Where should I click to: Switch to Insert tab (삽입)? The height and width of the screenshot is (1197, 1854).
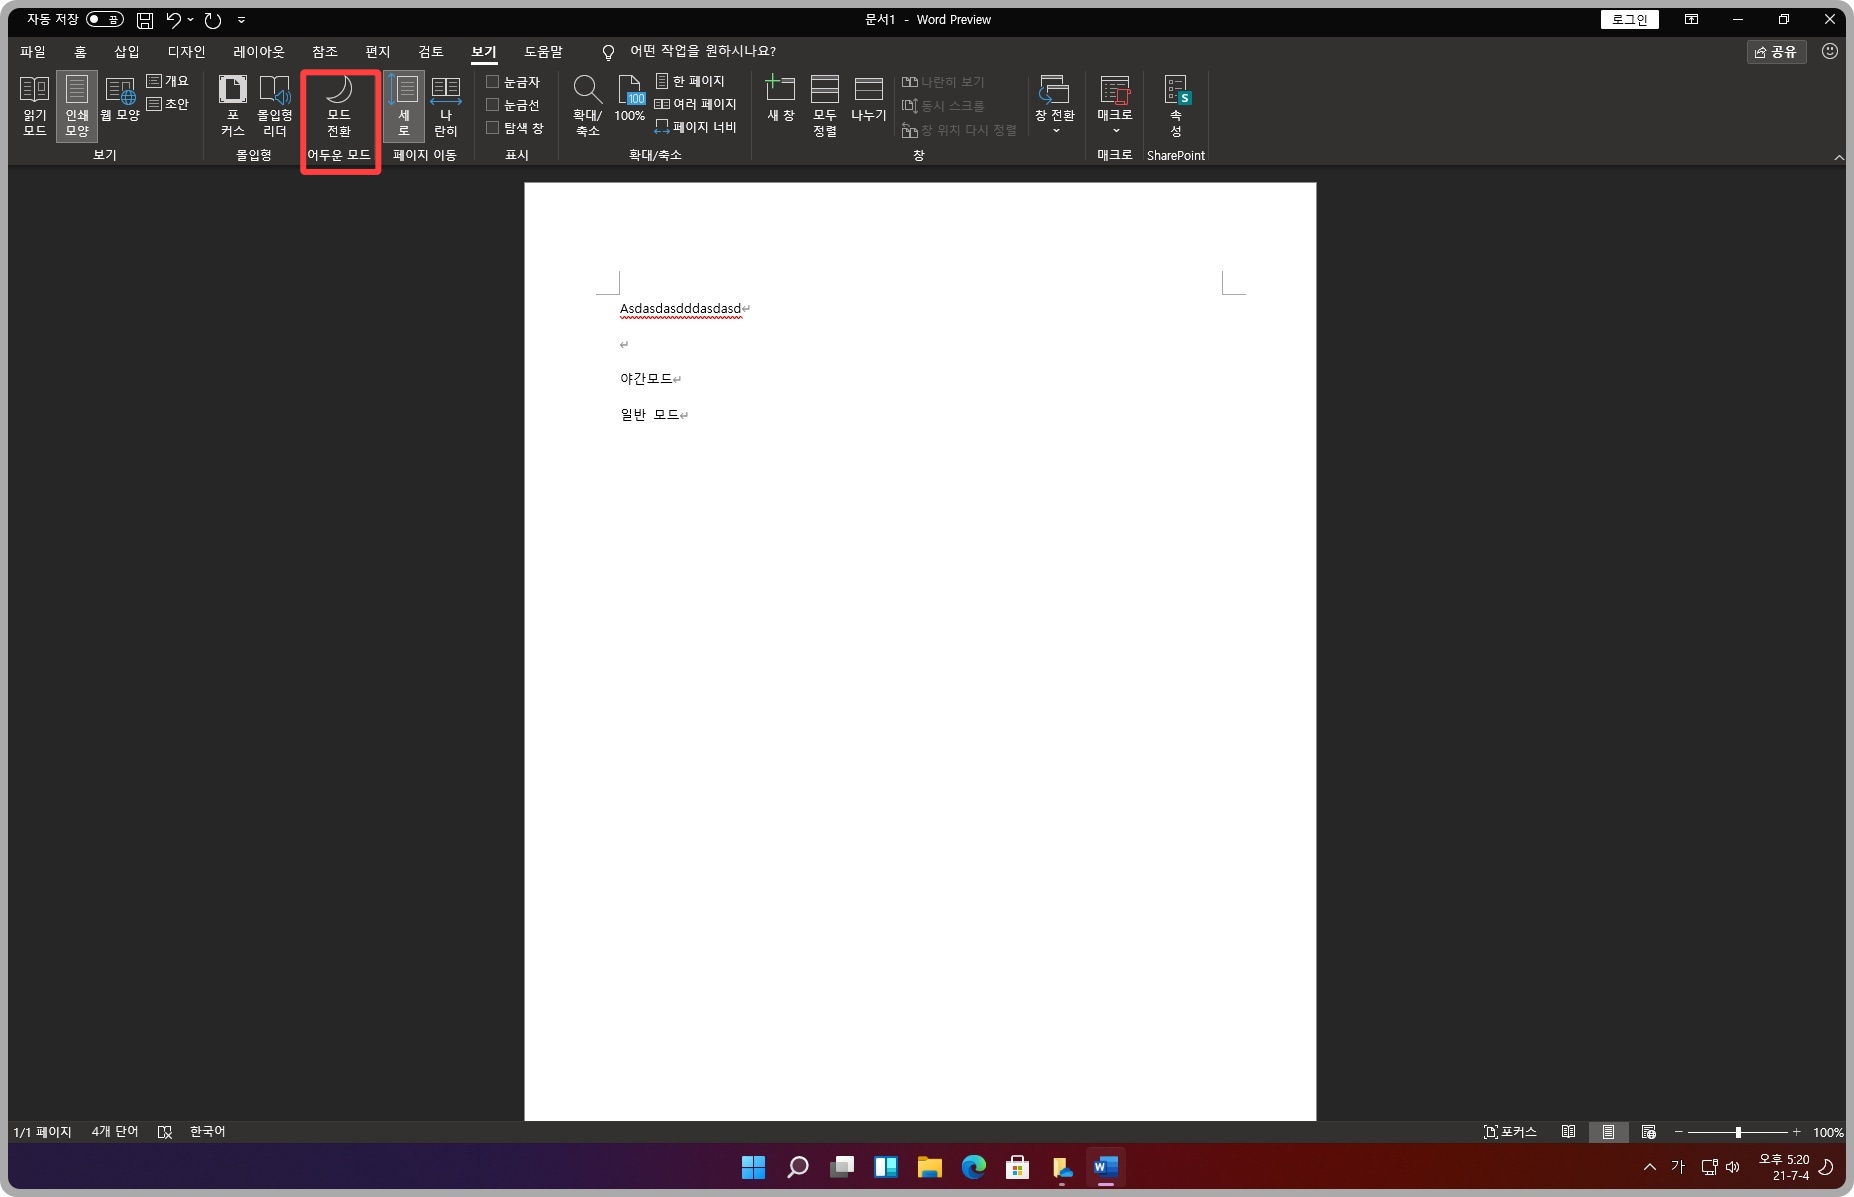click(127, 51)
